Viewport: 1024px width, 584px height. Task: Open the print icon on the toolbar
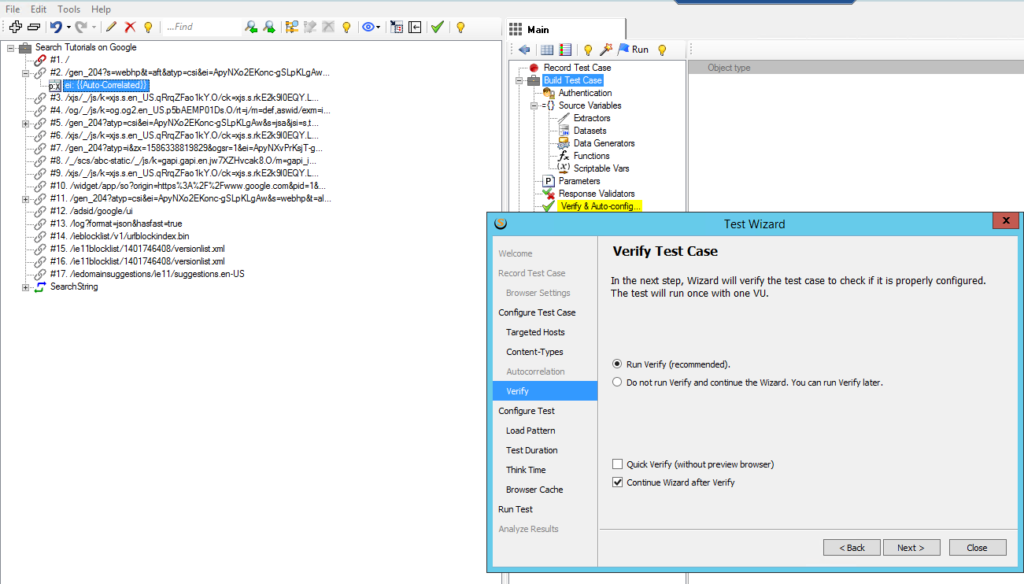(33, 27)
